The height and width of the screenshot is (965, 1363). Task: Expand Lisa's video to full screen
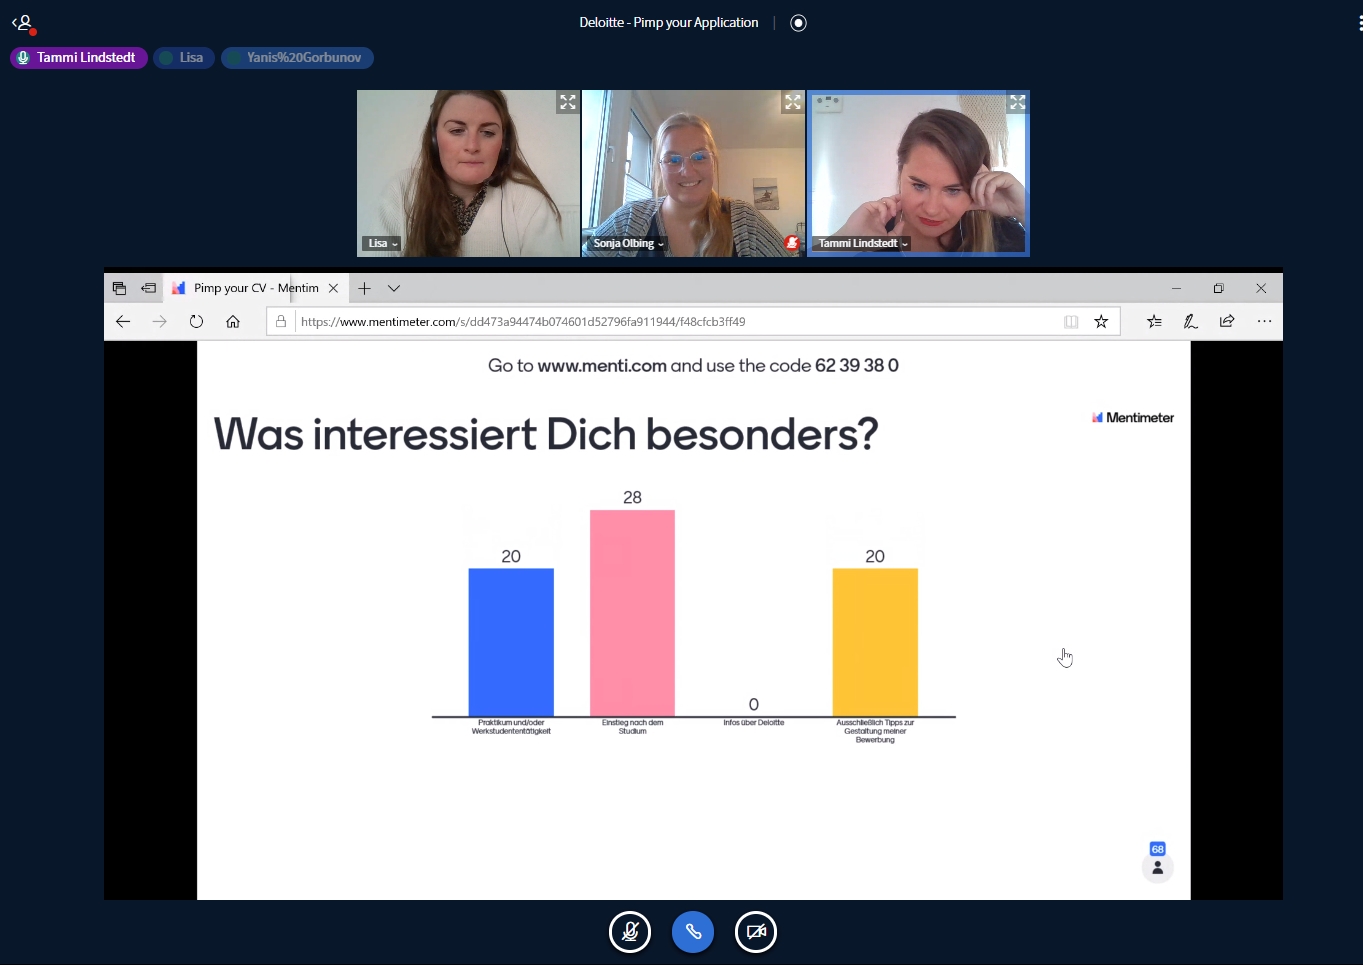click(568, 102)
